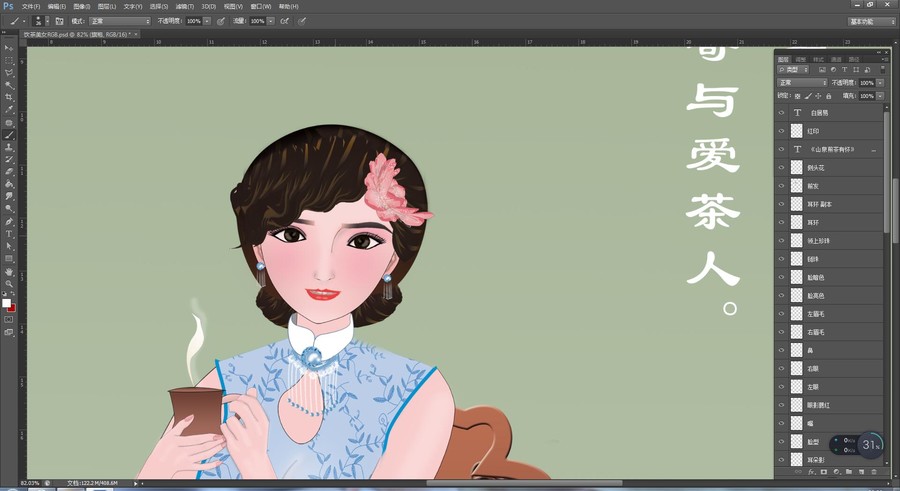Select the Rectangular Marquee tool
This screenshot has height=491, width=900.
tap(9, 60)
